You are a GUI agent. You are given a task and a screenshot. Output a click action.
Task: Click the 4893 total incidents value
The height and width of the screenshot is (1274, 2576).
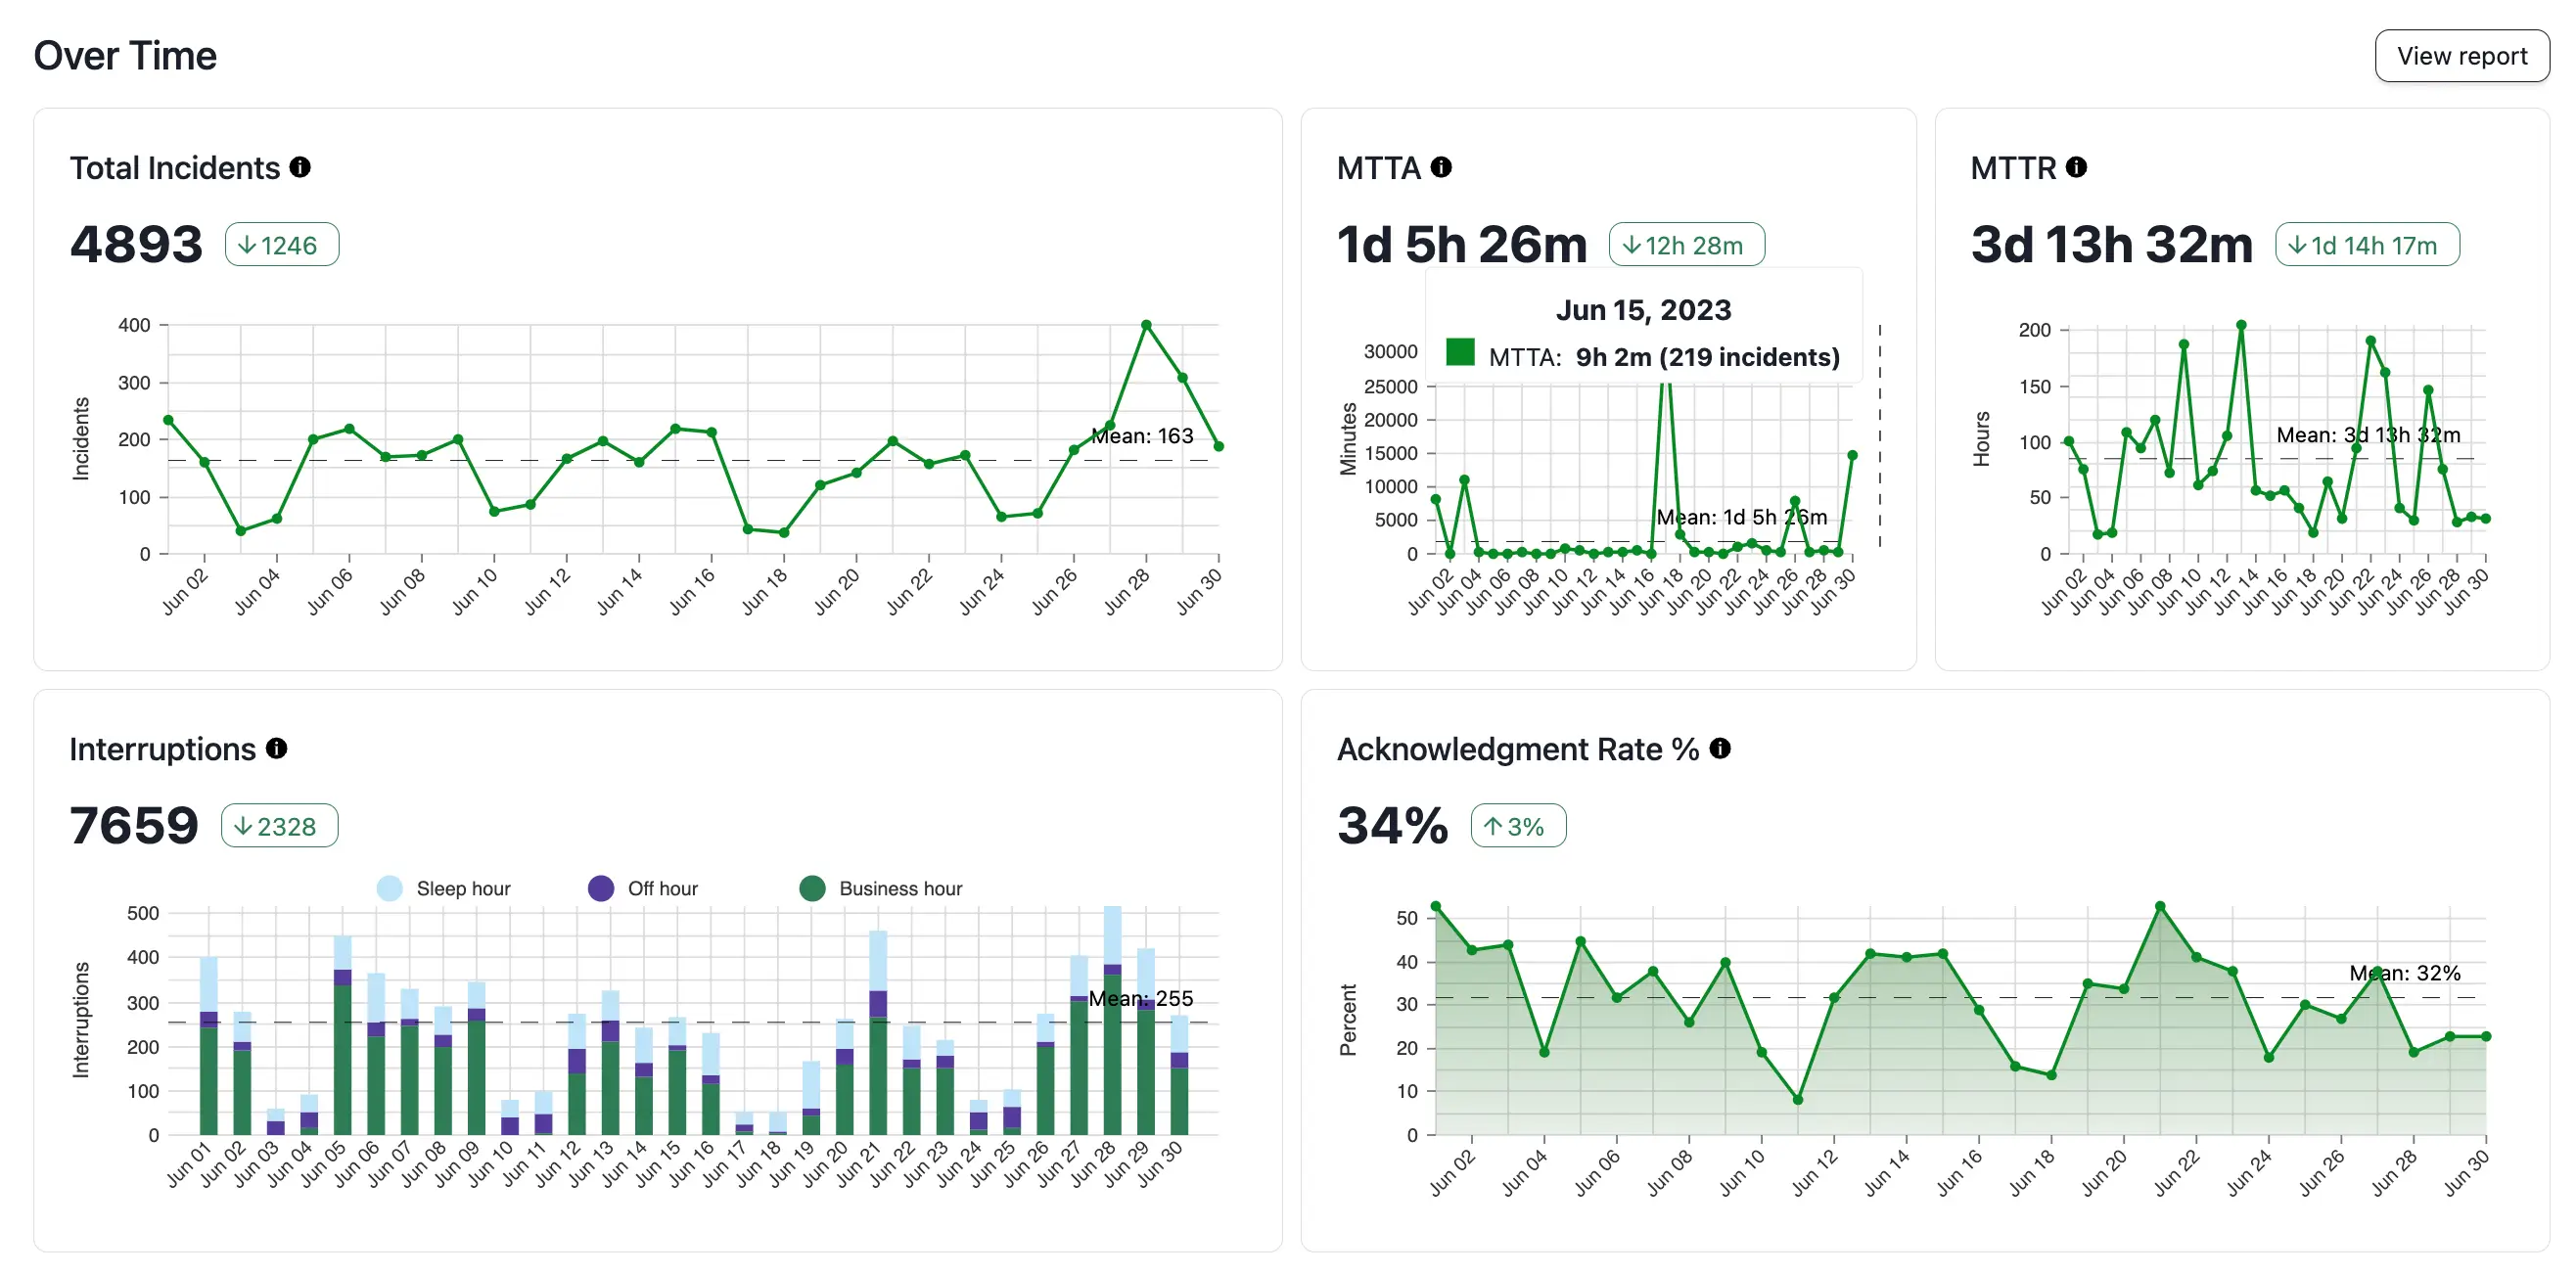(136, 245)
